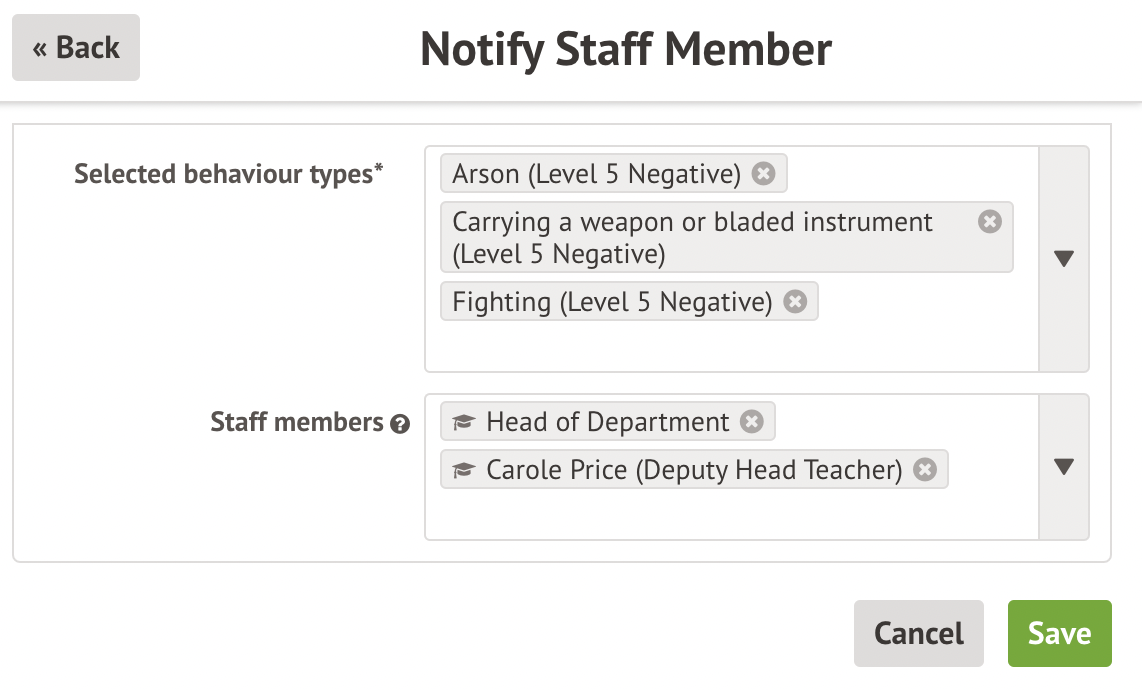Select the Fighting (Level 5 Negative) tag text
This screenshot has width=1142, height=690.
(x=612, y=302)
